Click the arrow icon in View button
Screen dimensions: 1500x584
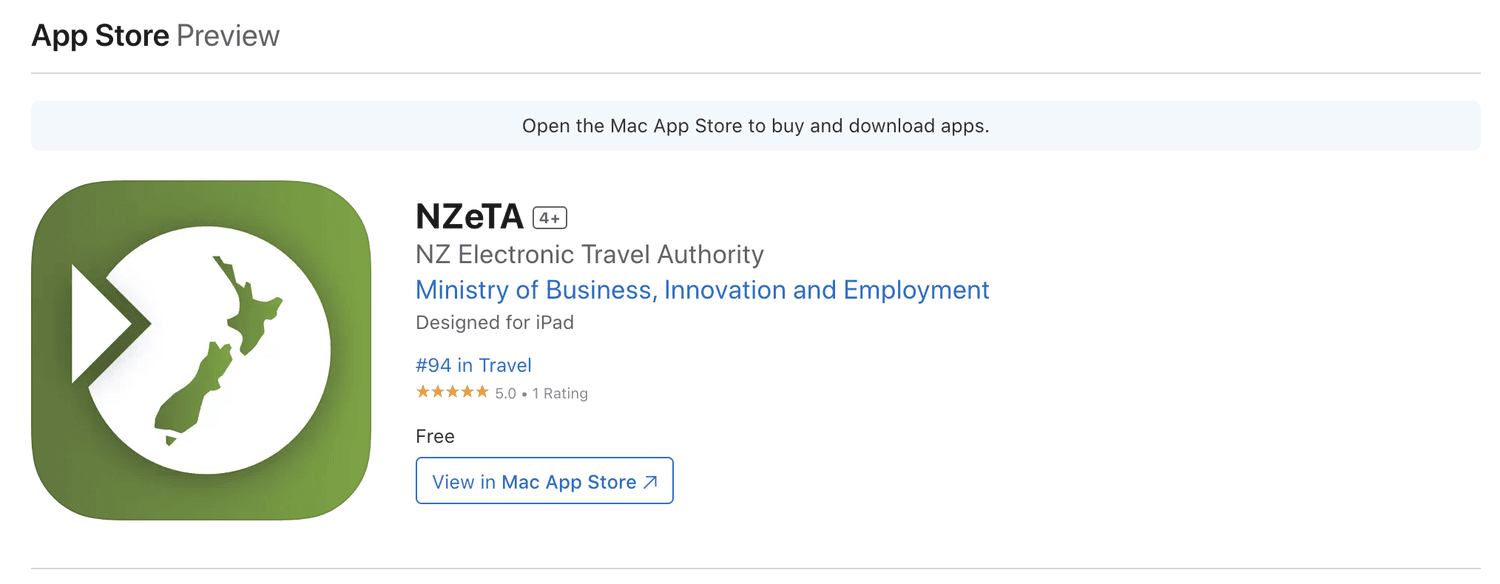pos(650,482)
